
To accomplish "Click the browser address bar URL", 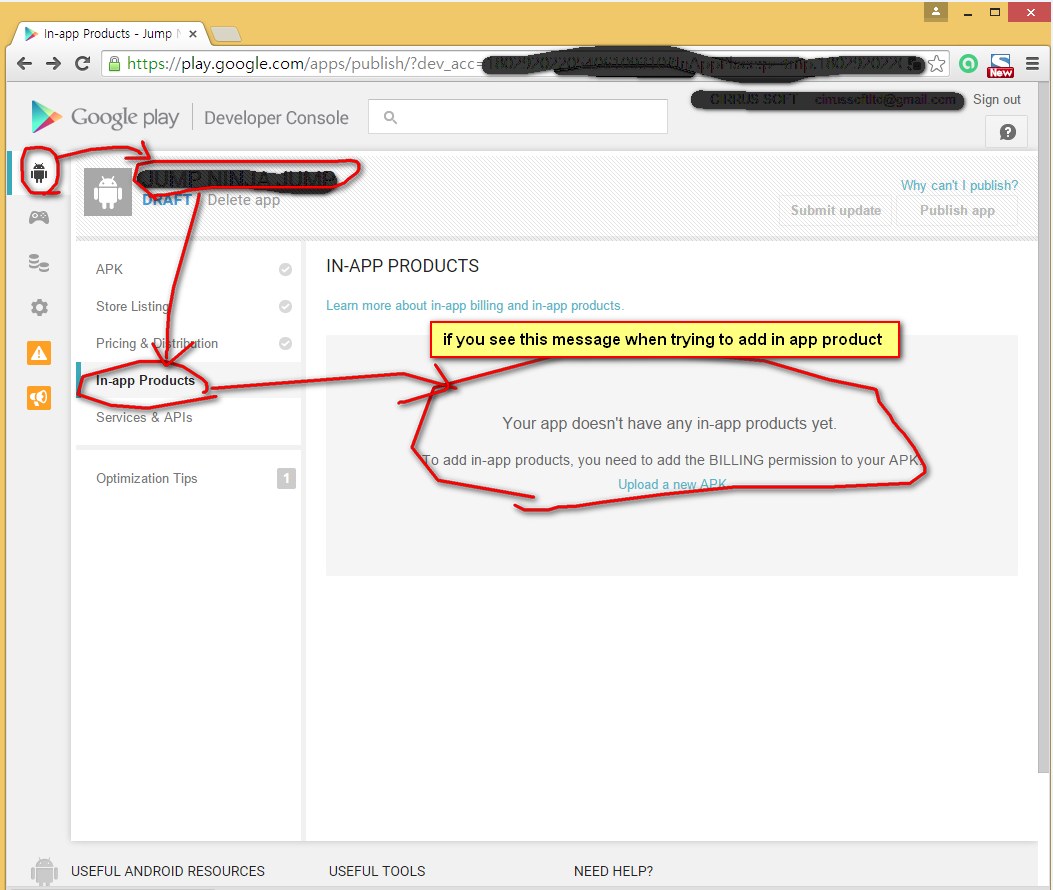I will click(x=524, y=64).
